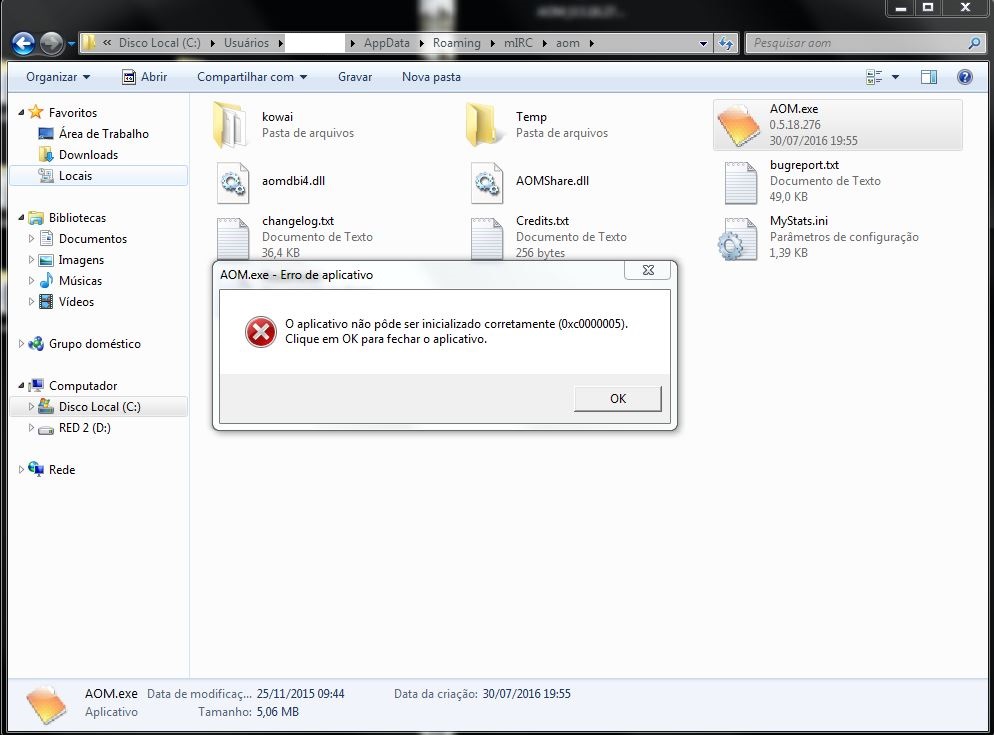Image resolution: width=994 pixels, height=735 pixels.
Task: Expand the Documentos library node
Action: tap(31, 238)
